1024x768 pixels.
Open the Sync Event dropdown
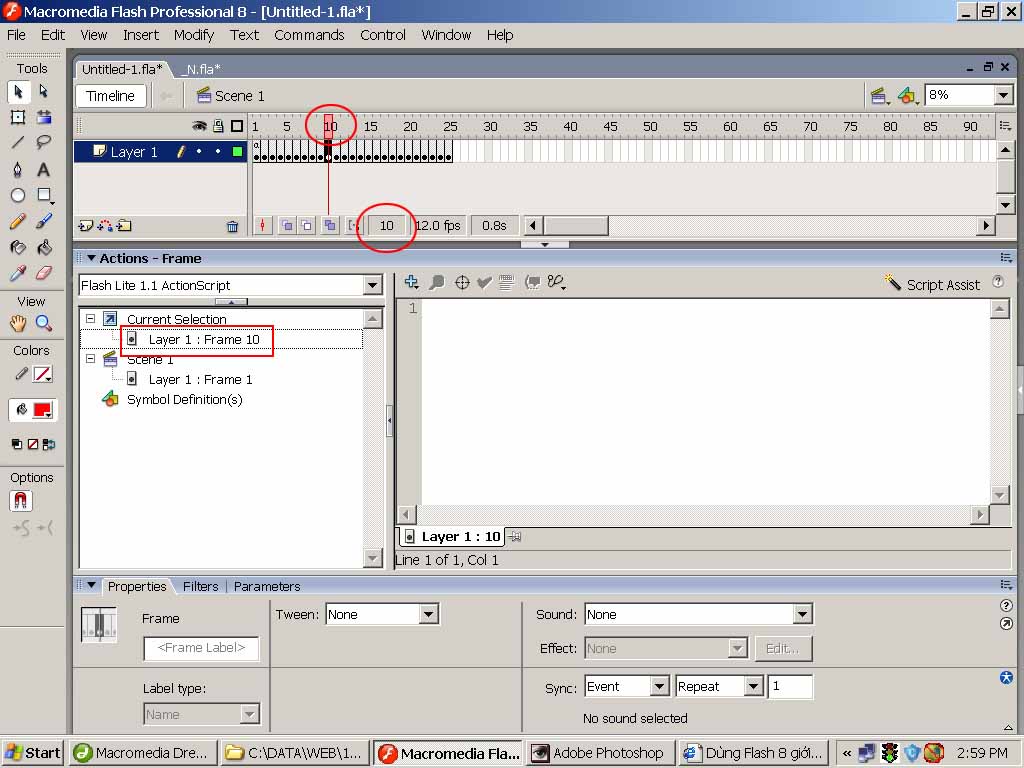click(660, 686)
